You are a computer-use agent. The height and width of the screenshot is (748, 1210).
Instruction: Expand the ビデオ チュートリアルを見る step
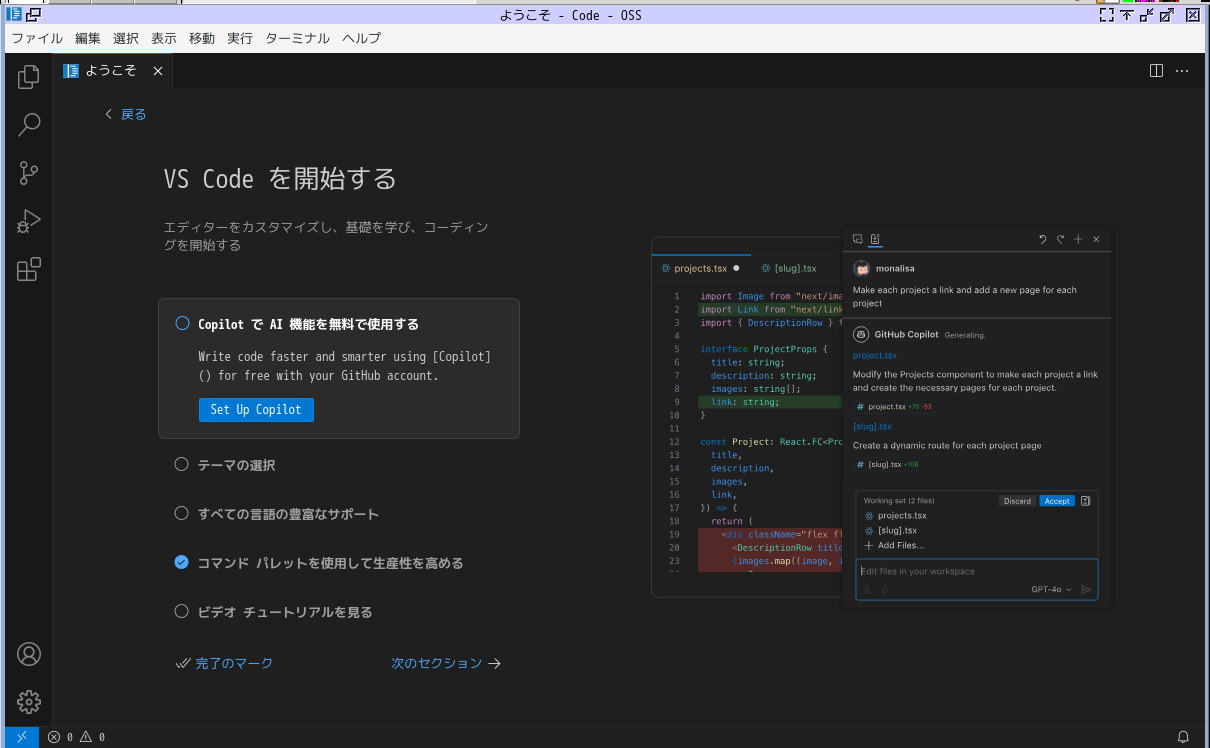284,612
